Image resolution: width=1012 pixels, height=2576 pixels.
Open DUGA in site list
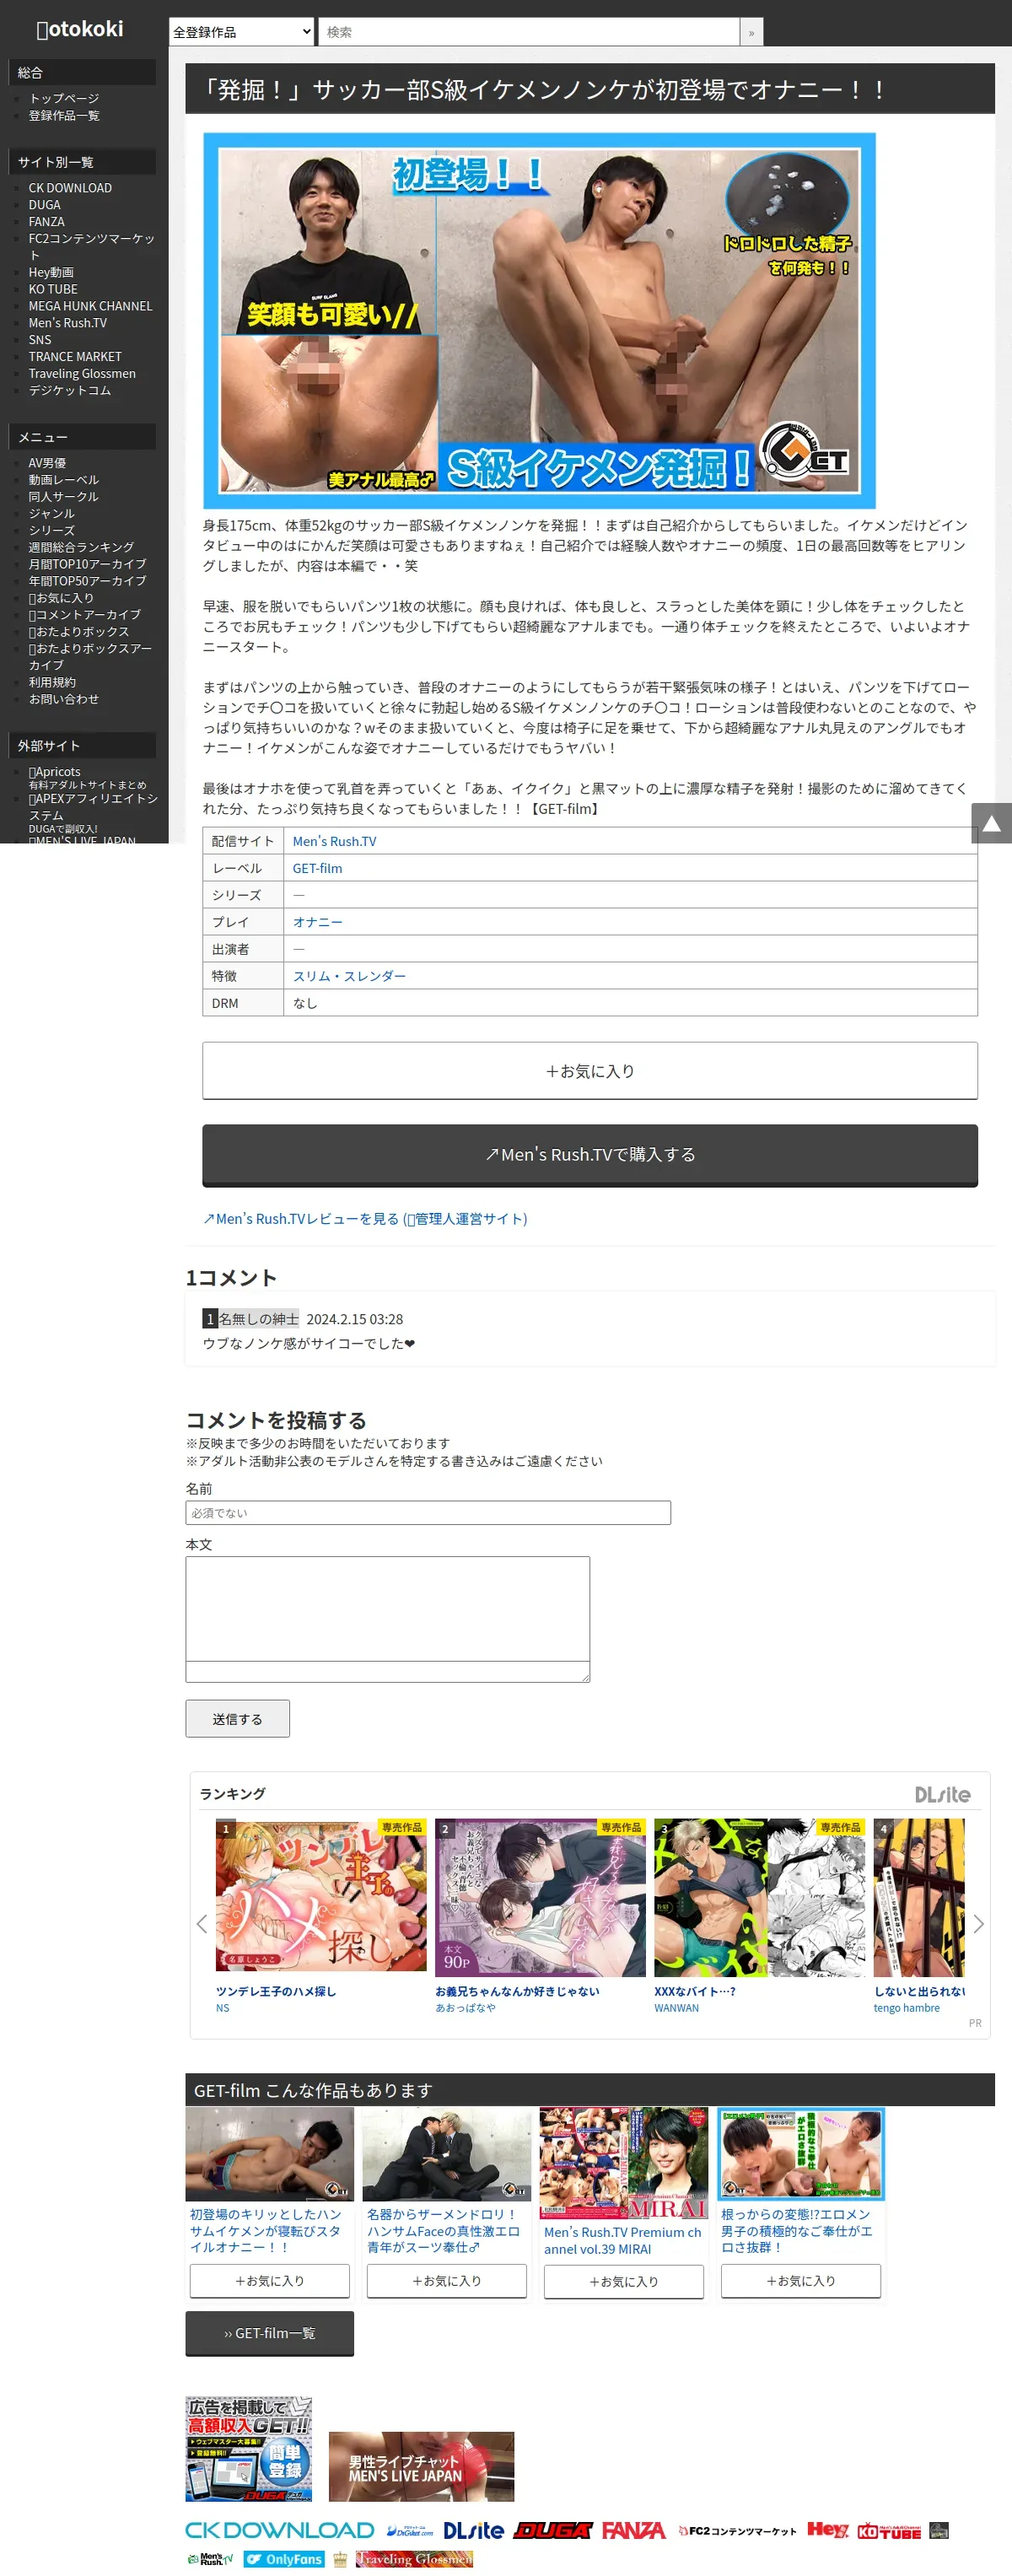[45, 205]
